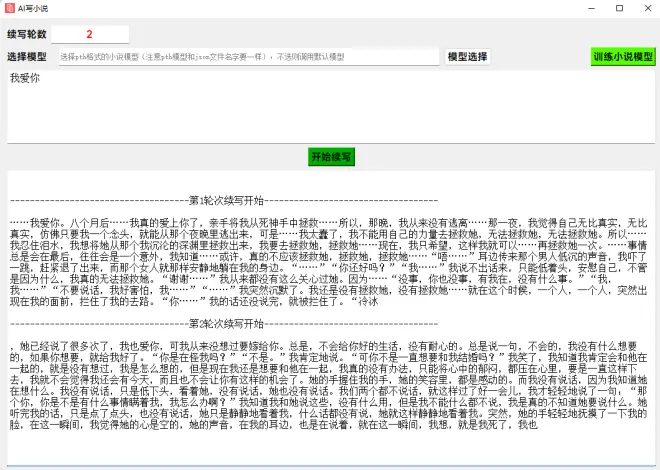Start writing with the 开始续写 button
This screenshot has height=470, width=660.
point(331,157)
